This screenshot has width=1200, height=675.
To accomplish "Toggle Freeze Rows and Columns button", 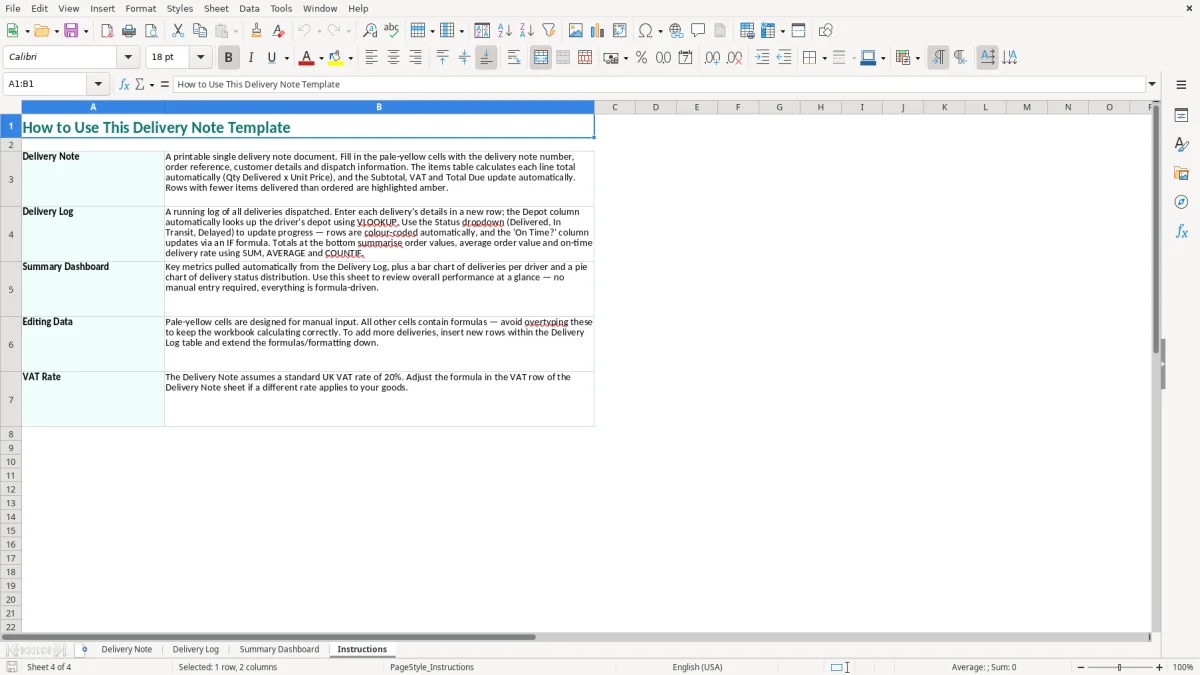I will 766,31.
